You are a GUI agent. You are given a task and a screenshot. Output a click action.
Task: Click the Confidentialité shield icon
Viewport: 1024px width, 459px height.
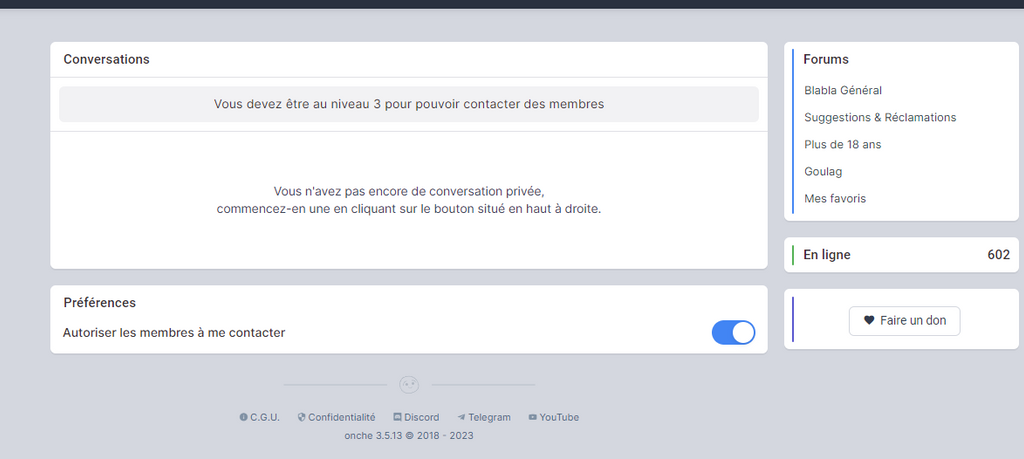pyautogui.click(x=301, y=417)
